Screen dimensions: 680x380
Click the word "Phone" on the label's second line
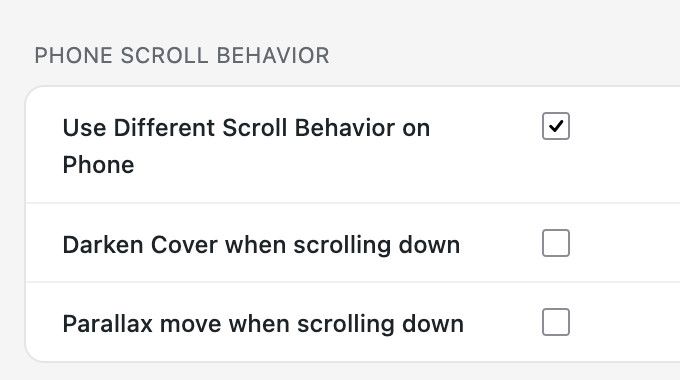(98, 165)
